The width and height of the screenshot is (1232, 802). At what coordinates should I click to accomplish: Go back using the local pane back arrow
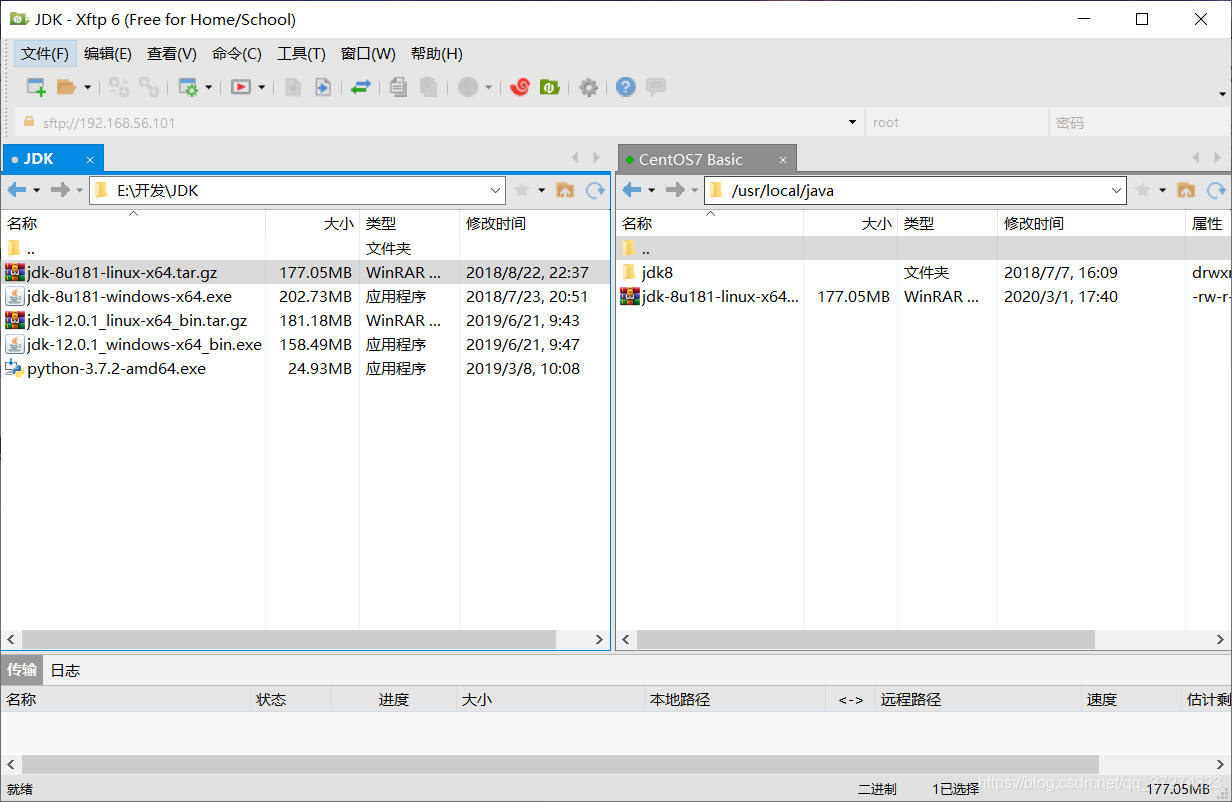[17, 190]
